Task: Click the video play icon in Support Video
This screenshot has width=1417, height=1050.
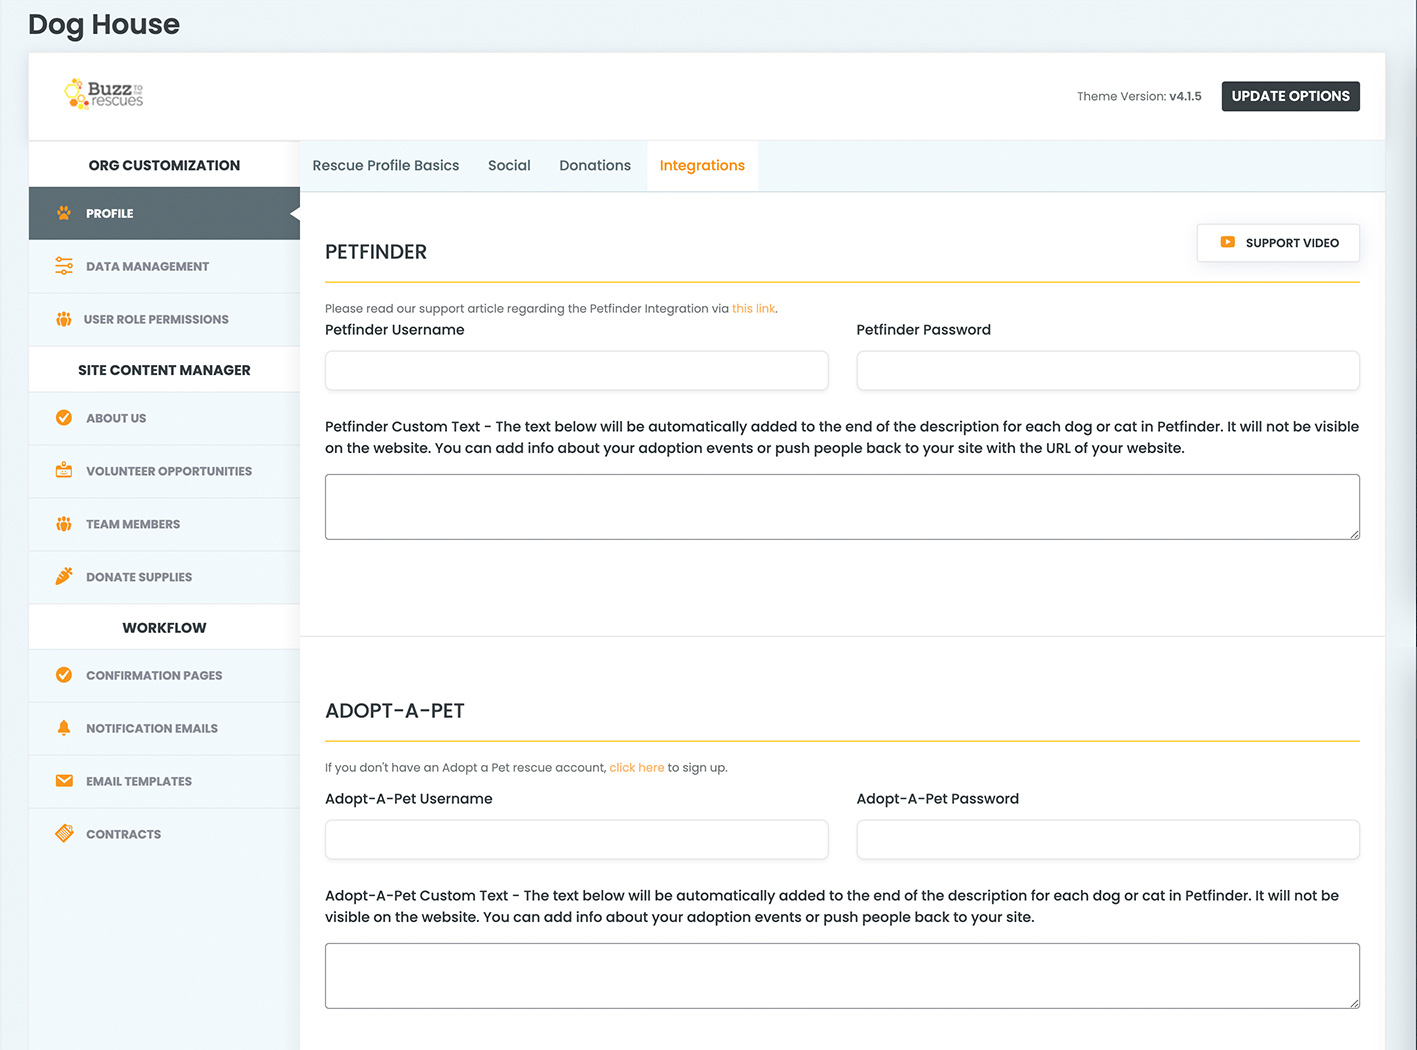Action: pos(1227,242)
